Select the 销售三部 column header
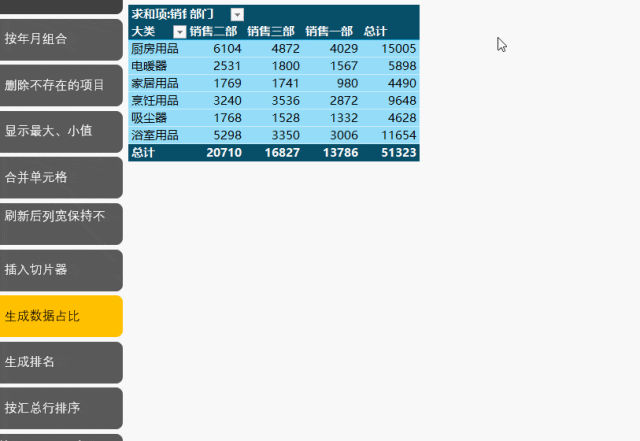This screenshot has width=640, height=441. (271, 31)
